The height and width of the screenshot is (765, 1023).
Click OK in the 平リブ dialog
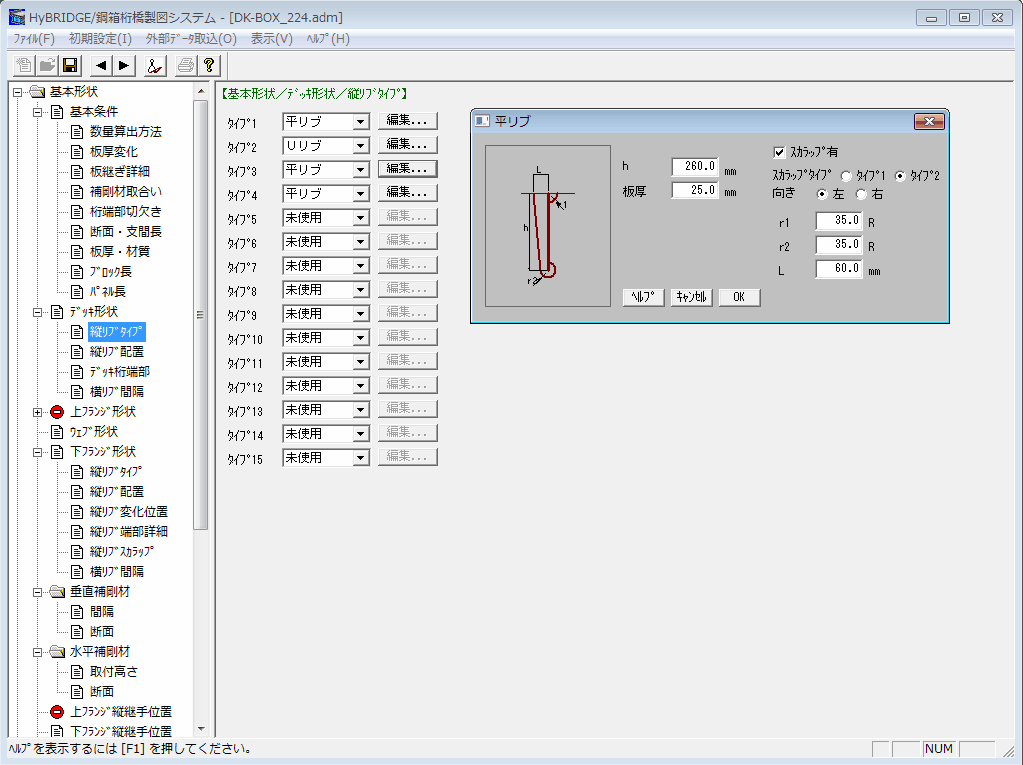pyautogui.click(x=739, y=297)
